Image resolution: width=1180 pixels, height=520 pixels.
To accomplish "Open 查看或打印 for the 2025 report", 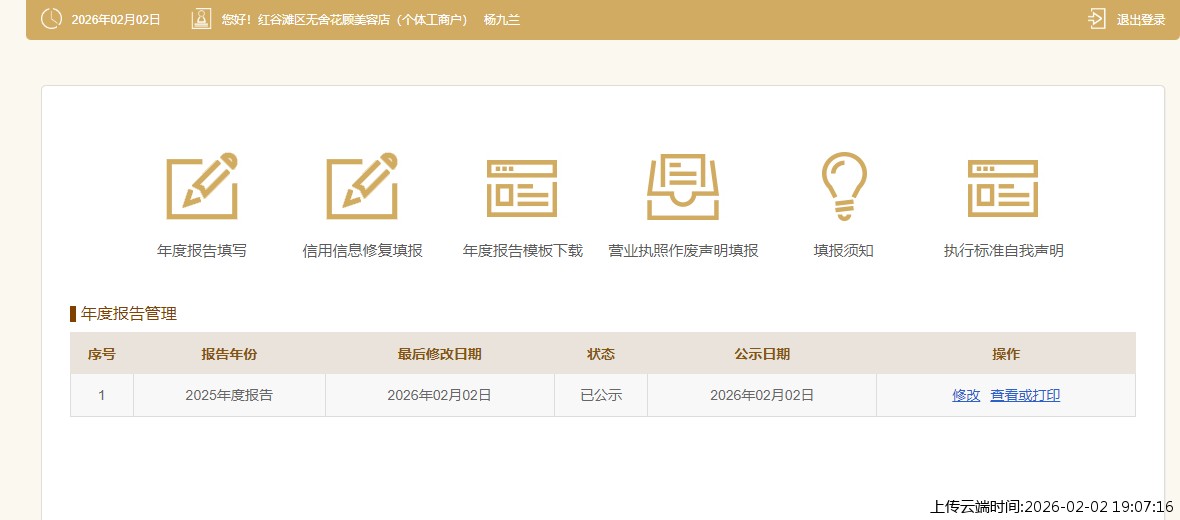I will [x=1025, y=395].
